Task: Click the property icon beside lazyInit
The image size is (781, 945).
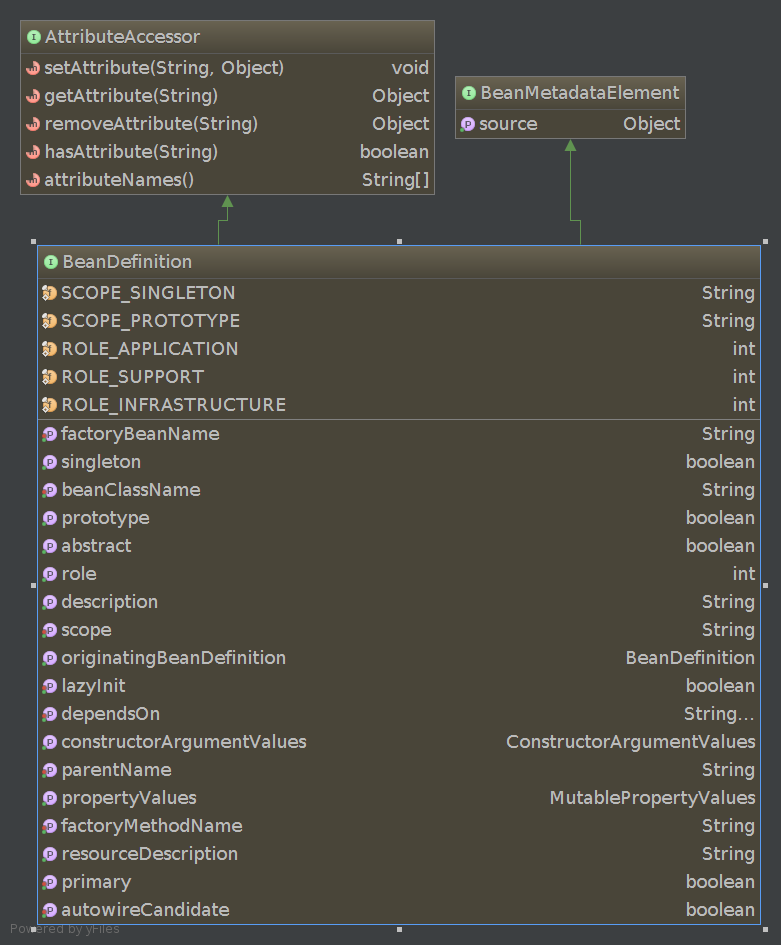Action: [49, 686]
